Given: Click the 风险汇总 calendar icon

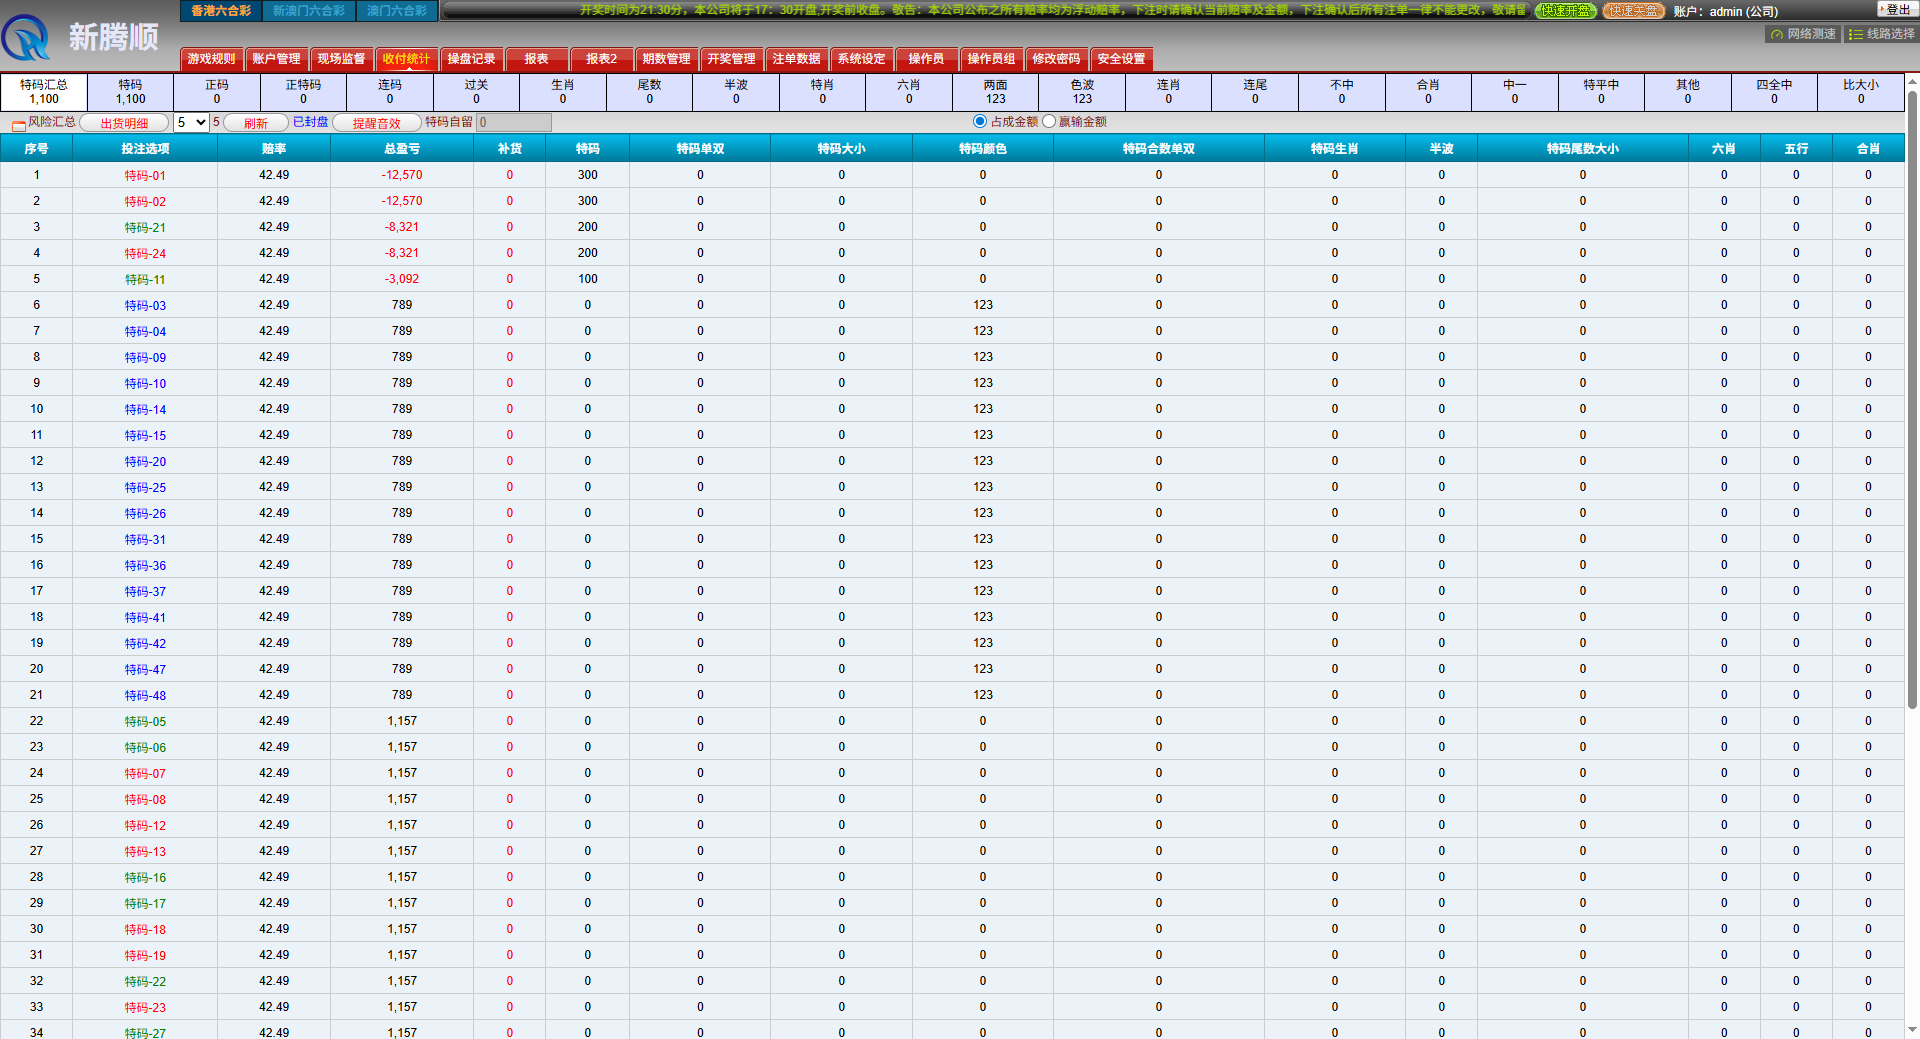Looking at the screenshot, I should click(x=18, y=124).
